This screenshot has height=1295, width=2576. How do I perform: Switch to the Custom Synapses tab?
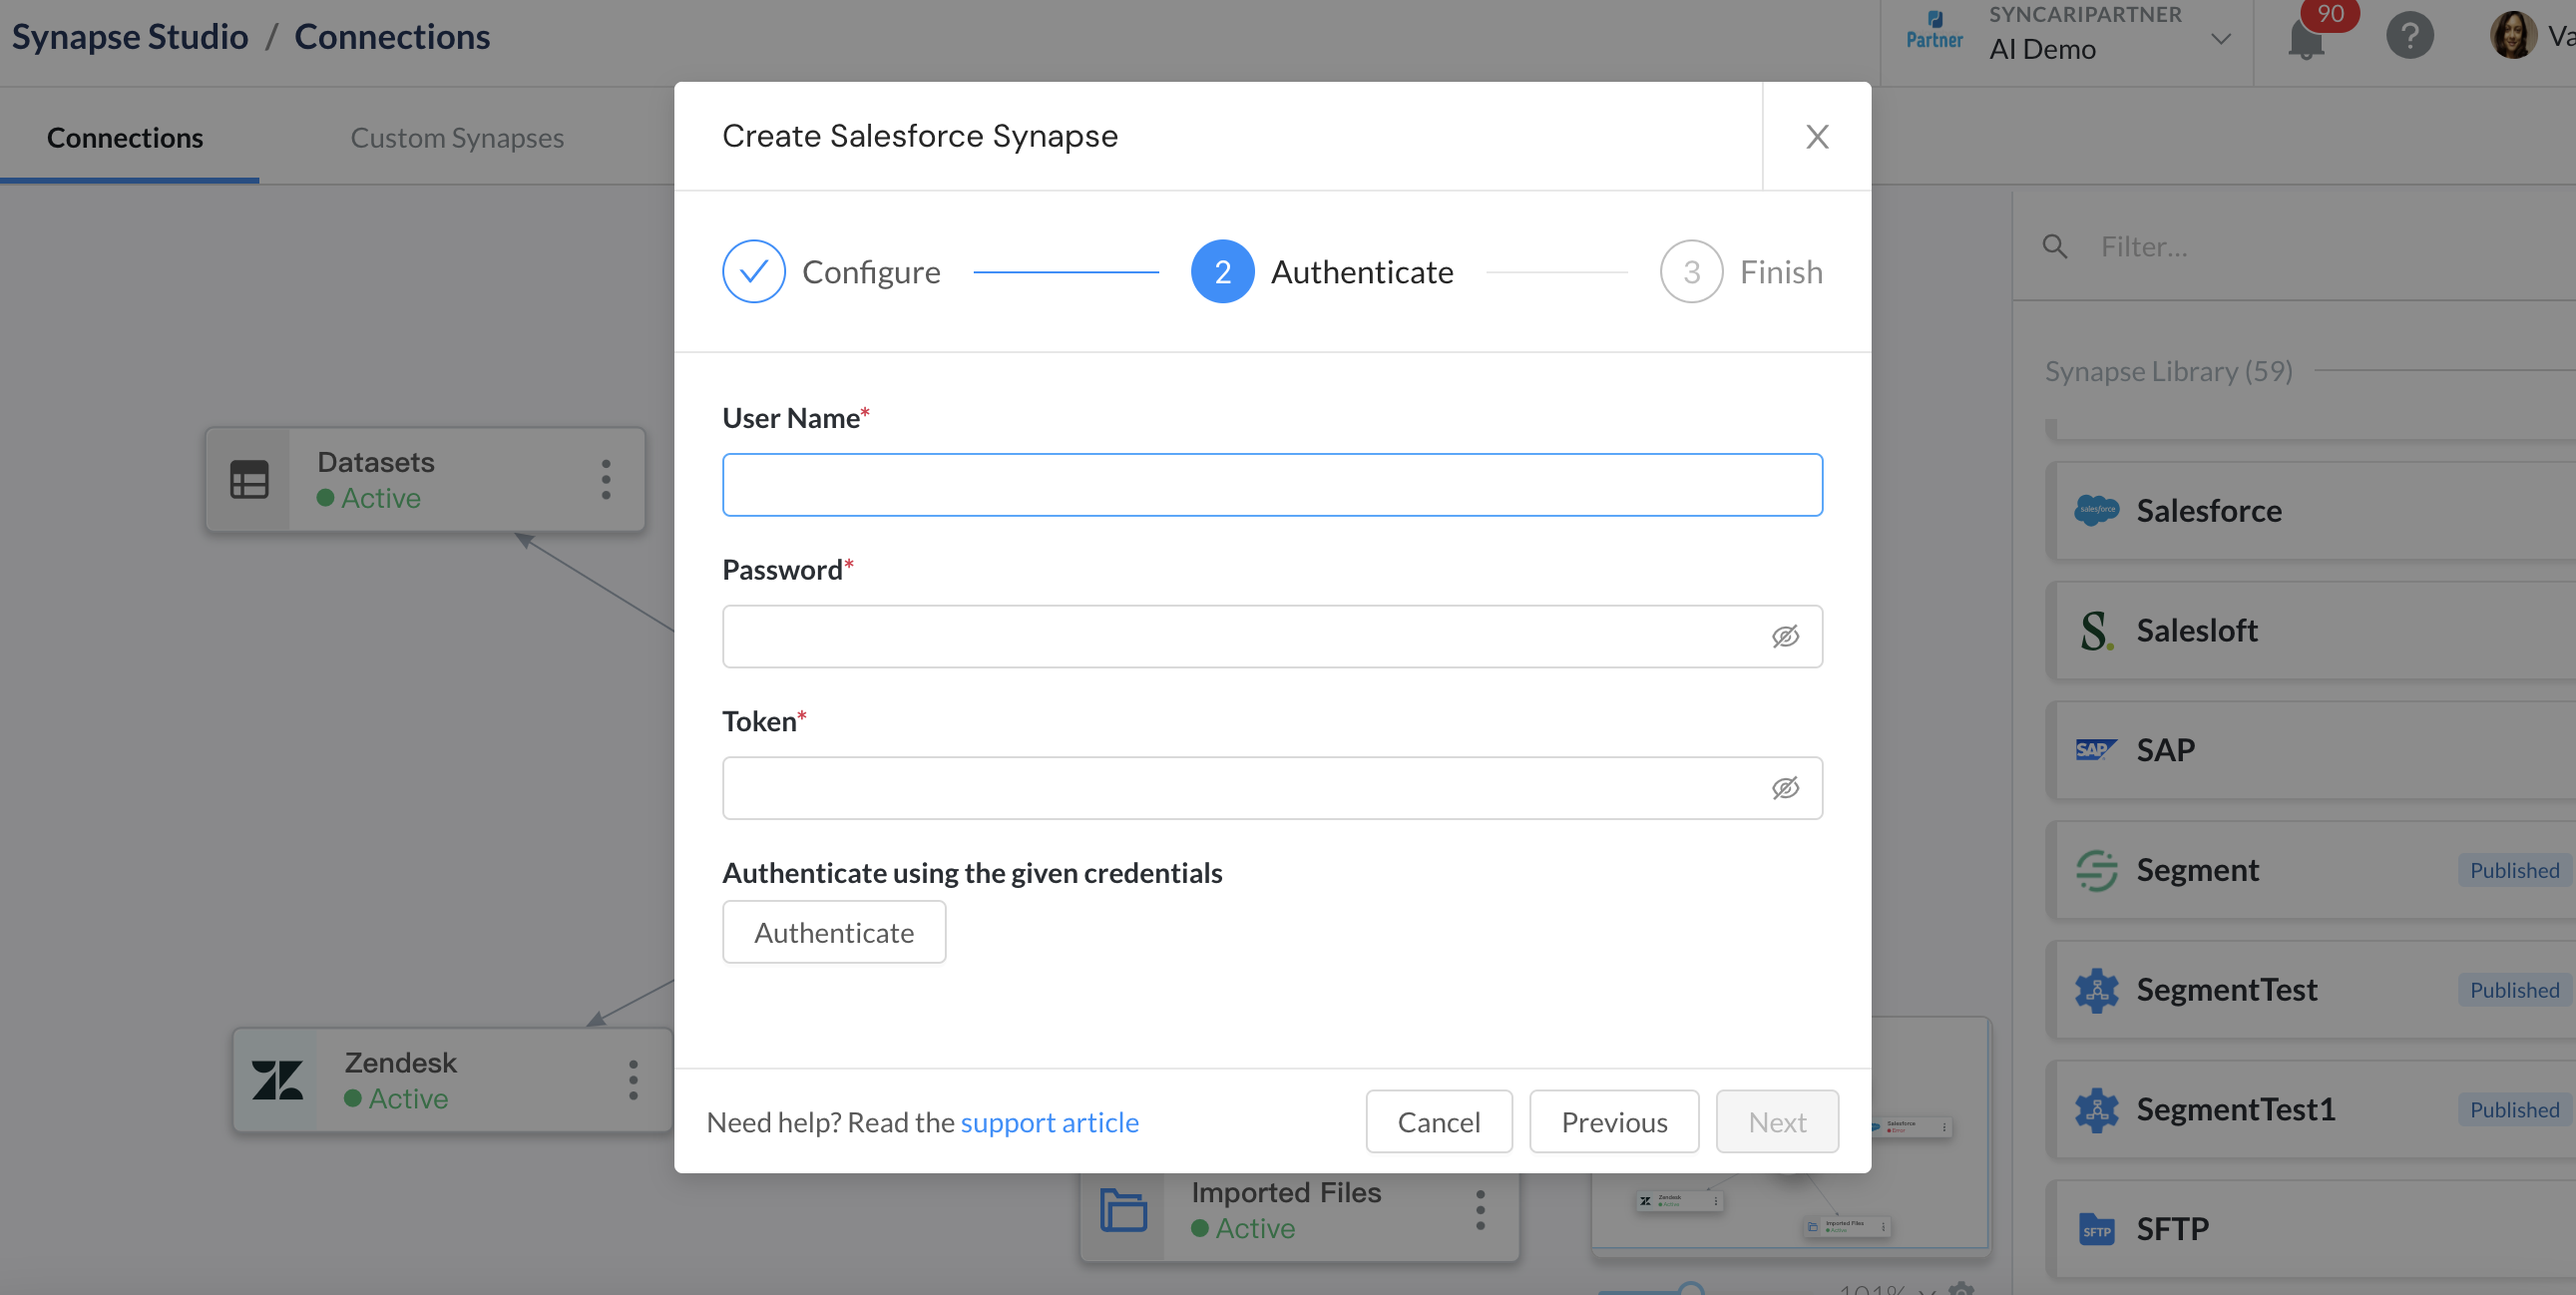(x=457, y=137)
